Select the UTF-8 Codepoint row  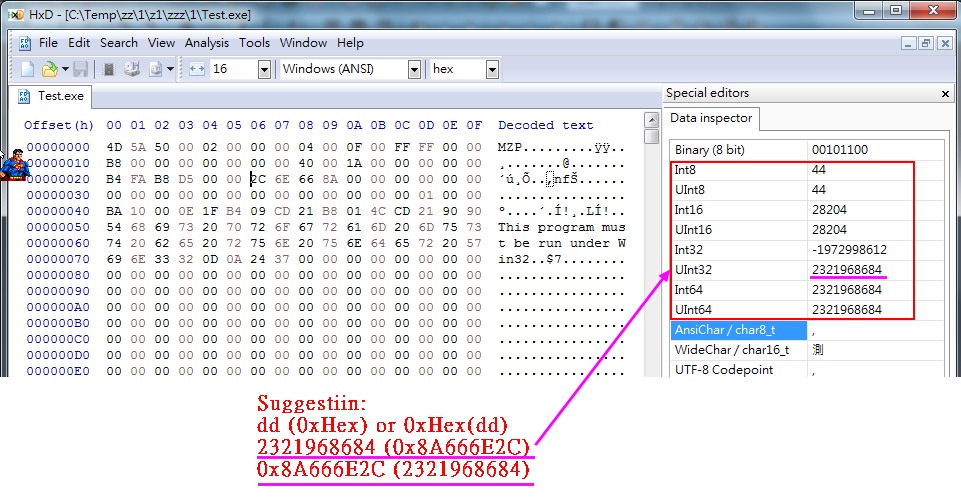tap(807, 369)
